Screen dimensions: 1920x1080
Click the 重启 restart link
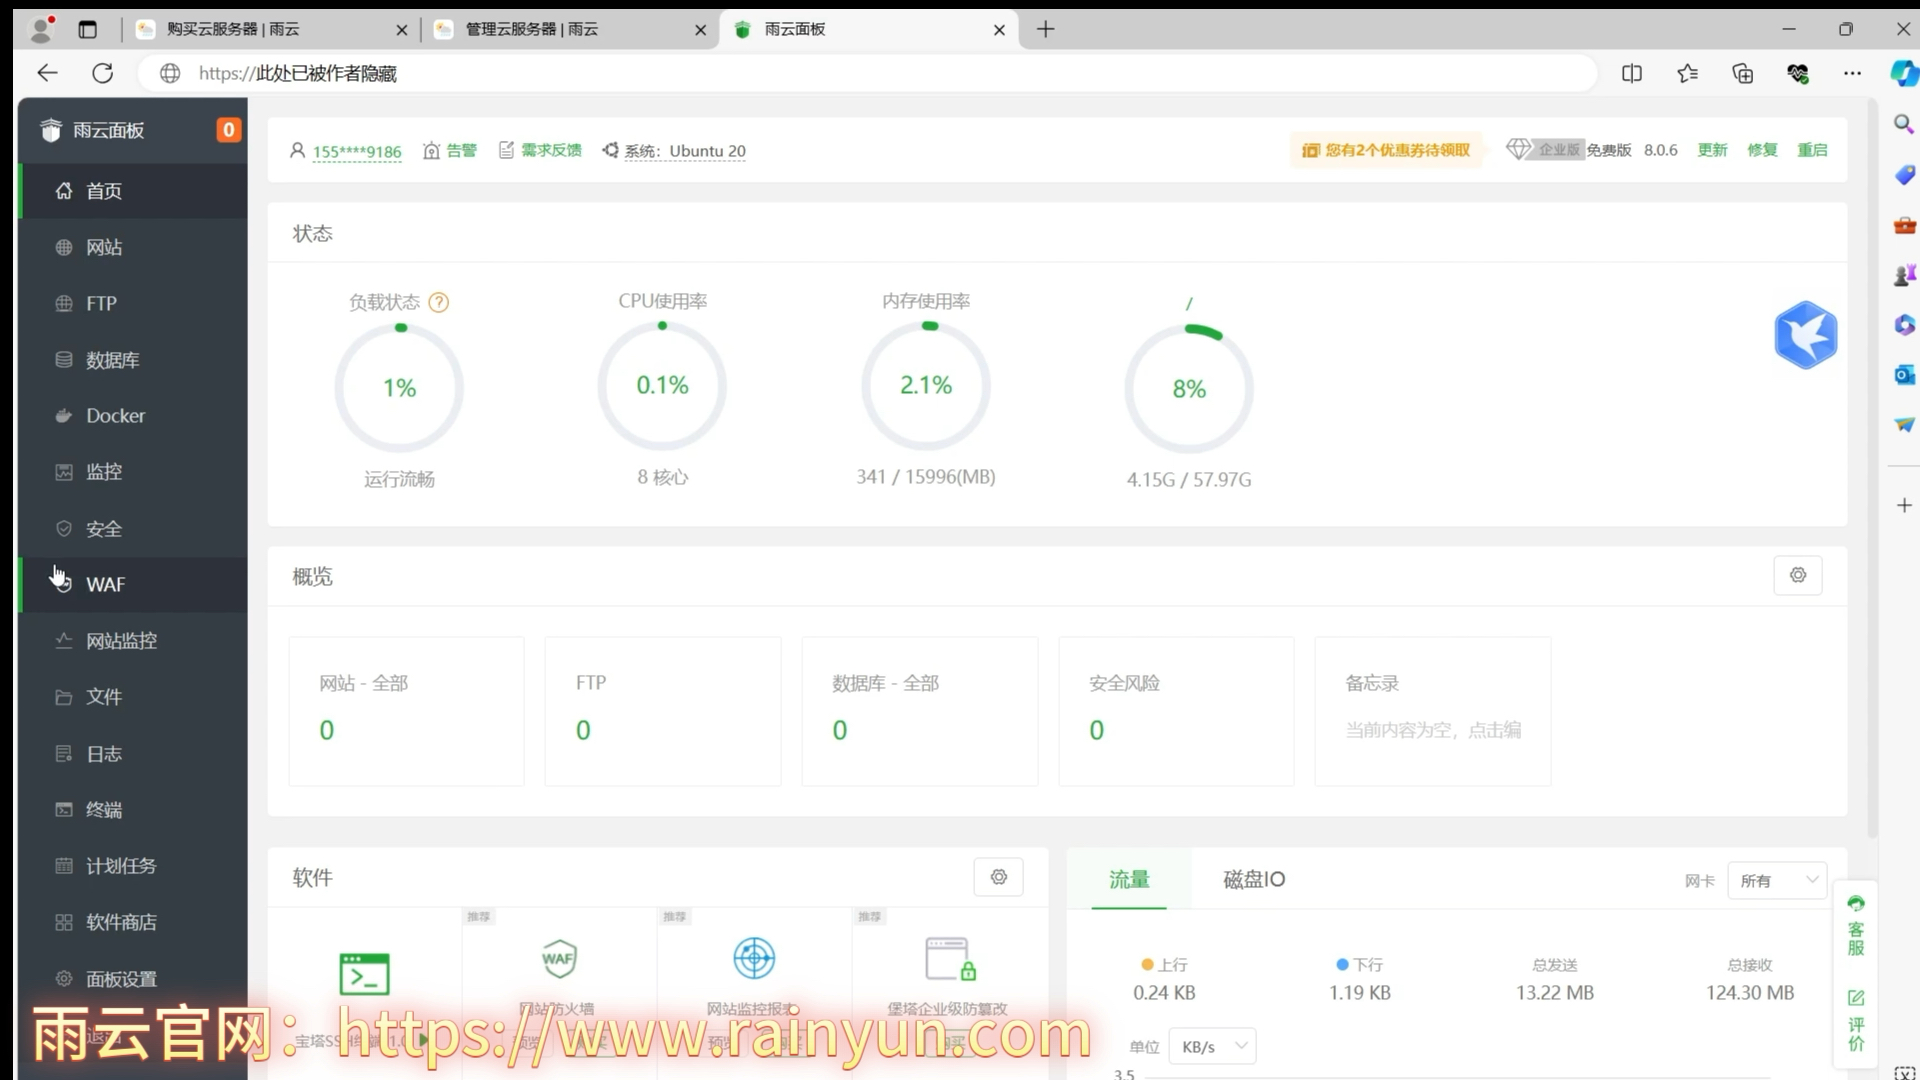tap(1812, 150)
